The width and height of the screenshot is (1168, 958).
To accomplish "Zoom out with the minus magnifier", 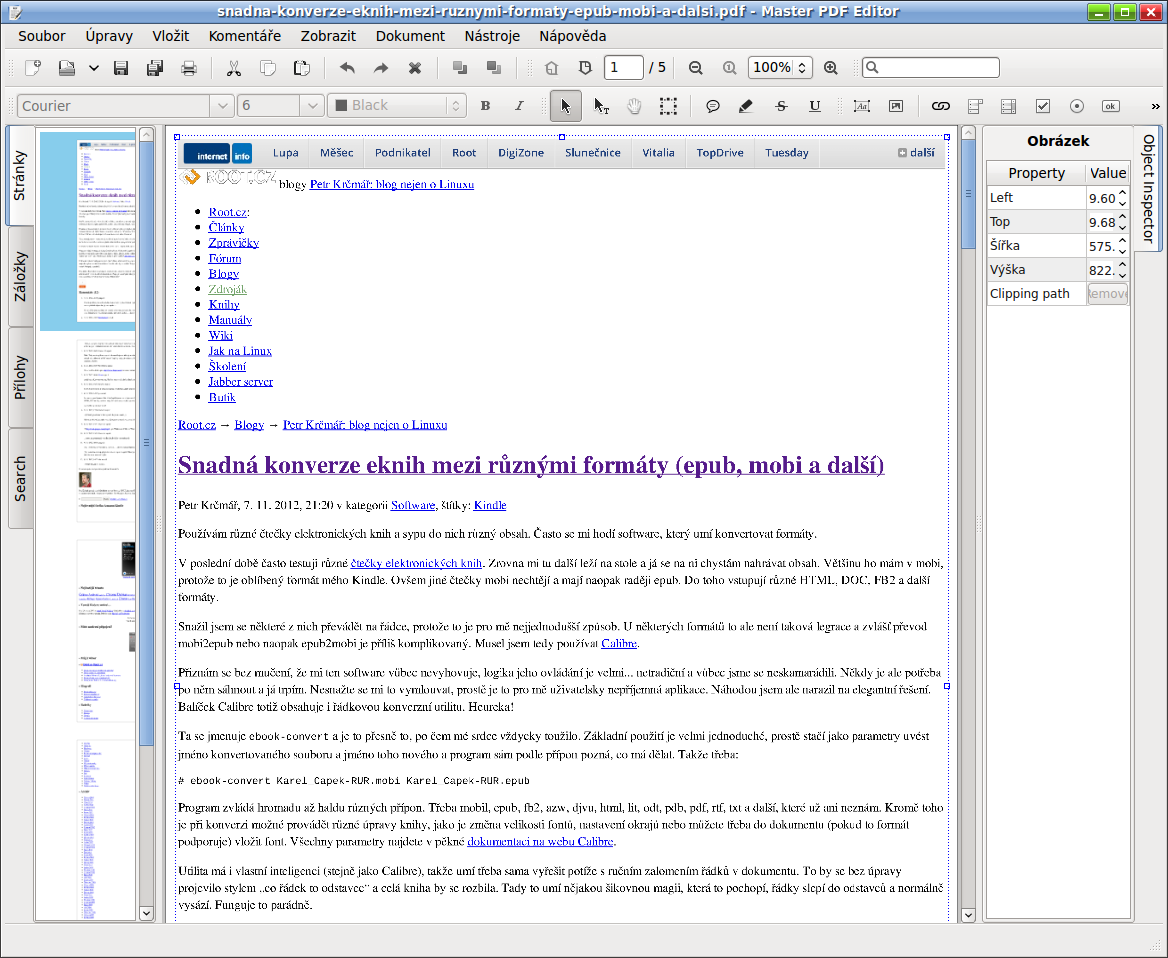I will coord(696,68).
